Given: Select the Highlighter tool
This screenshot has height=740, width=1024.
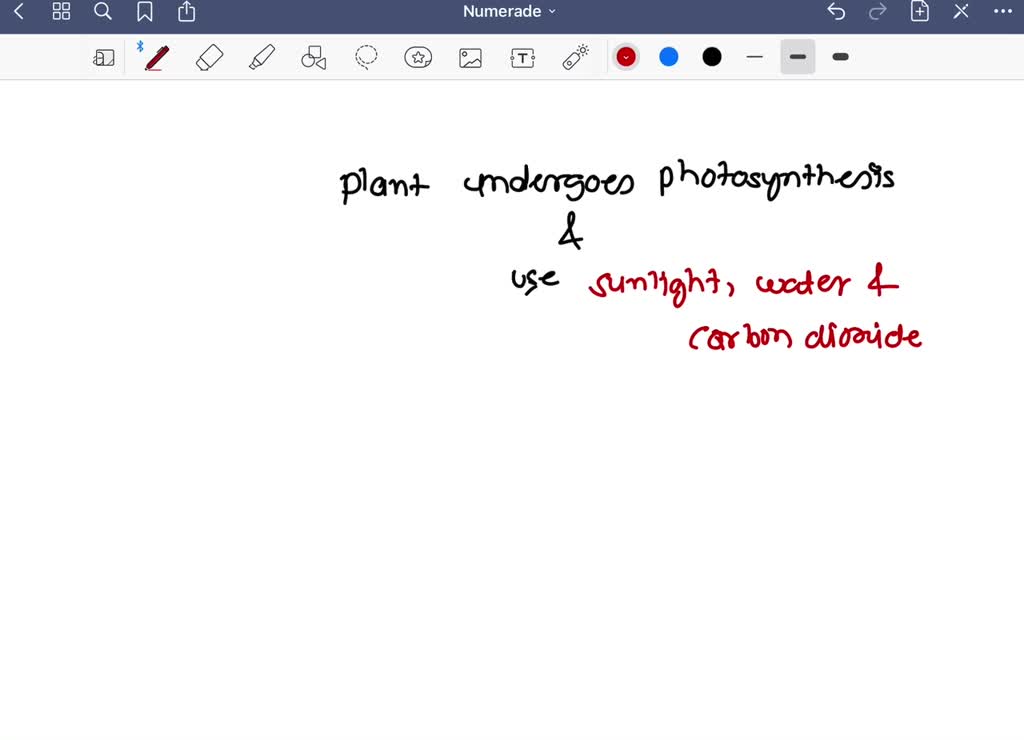Looking at the screenshot, I should [262, 57].
